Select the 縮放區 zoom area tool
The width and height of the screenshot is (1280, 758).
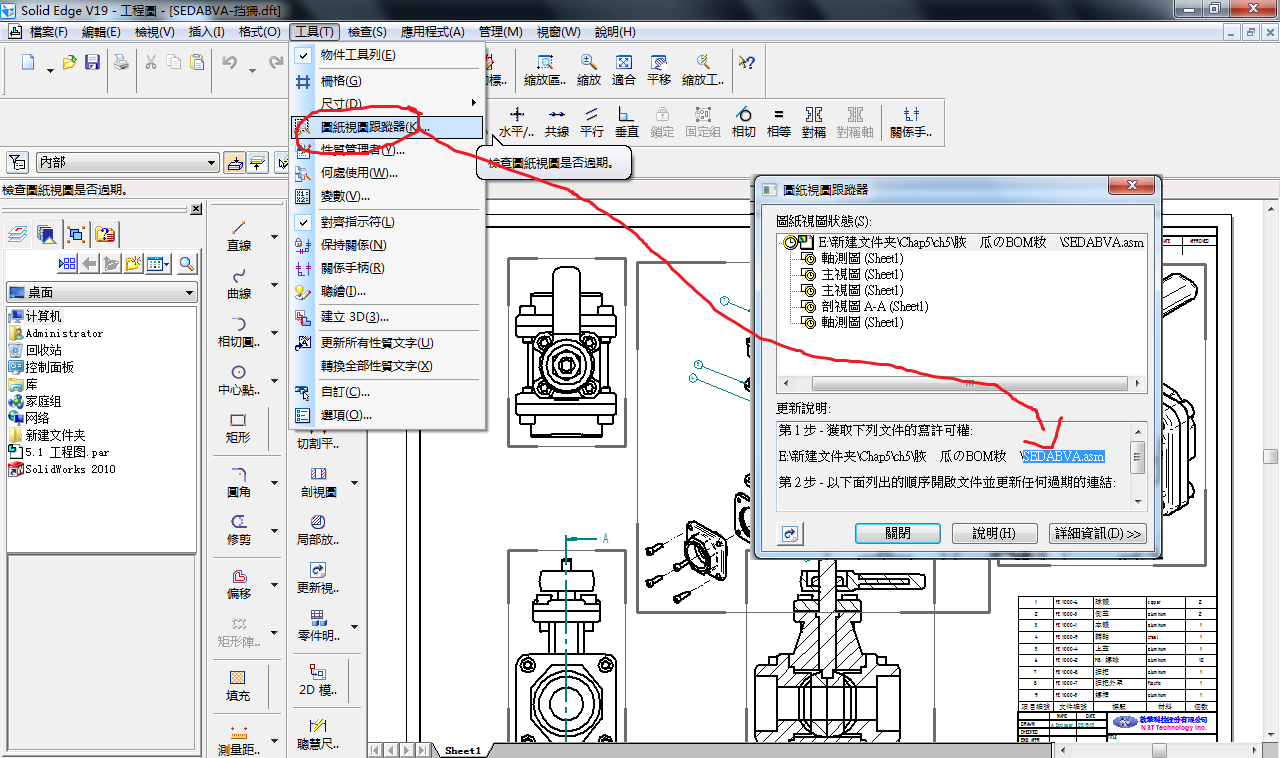click(545, 69)
